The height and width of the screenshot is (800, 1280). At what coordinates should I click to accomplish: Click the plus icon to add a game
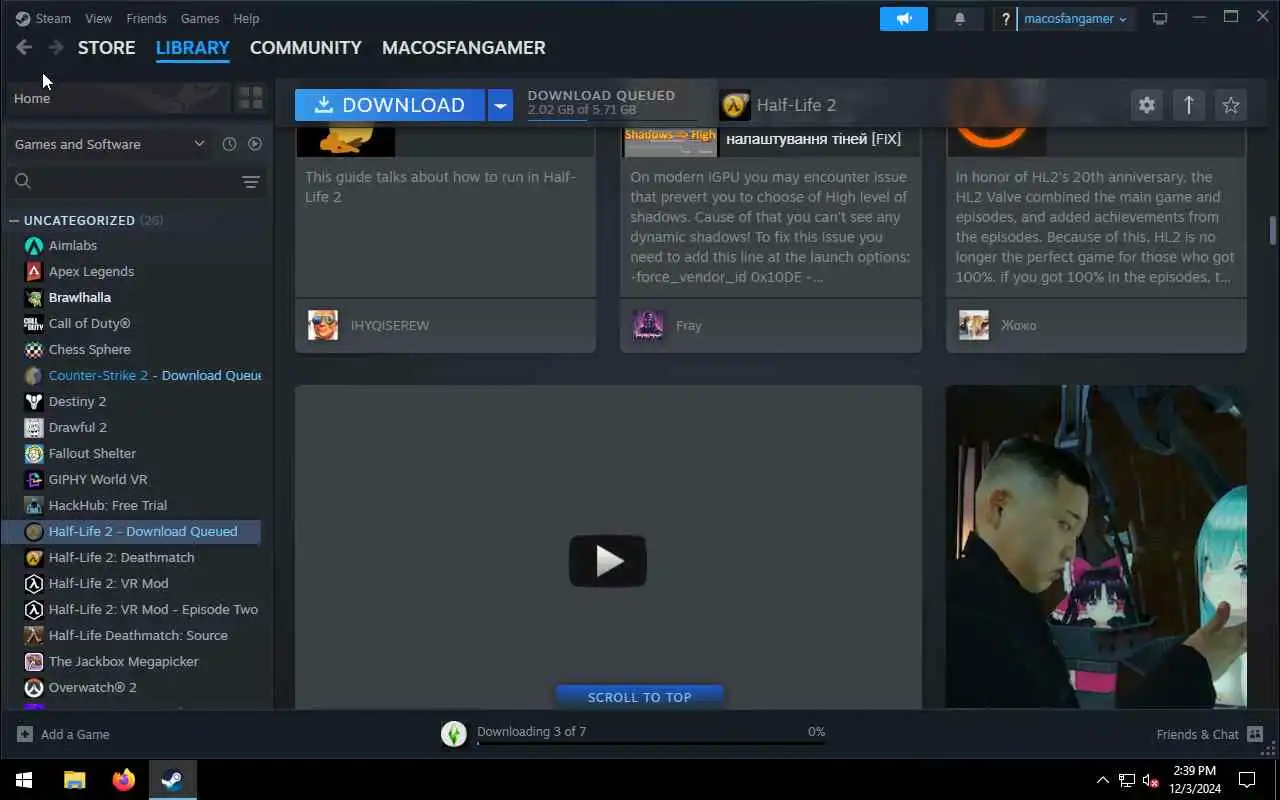[x=25, y=734]
